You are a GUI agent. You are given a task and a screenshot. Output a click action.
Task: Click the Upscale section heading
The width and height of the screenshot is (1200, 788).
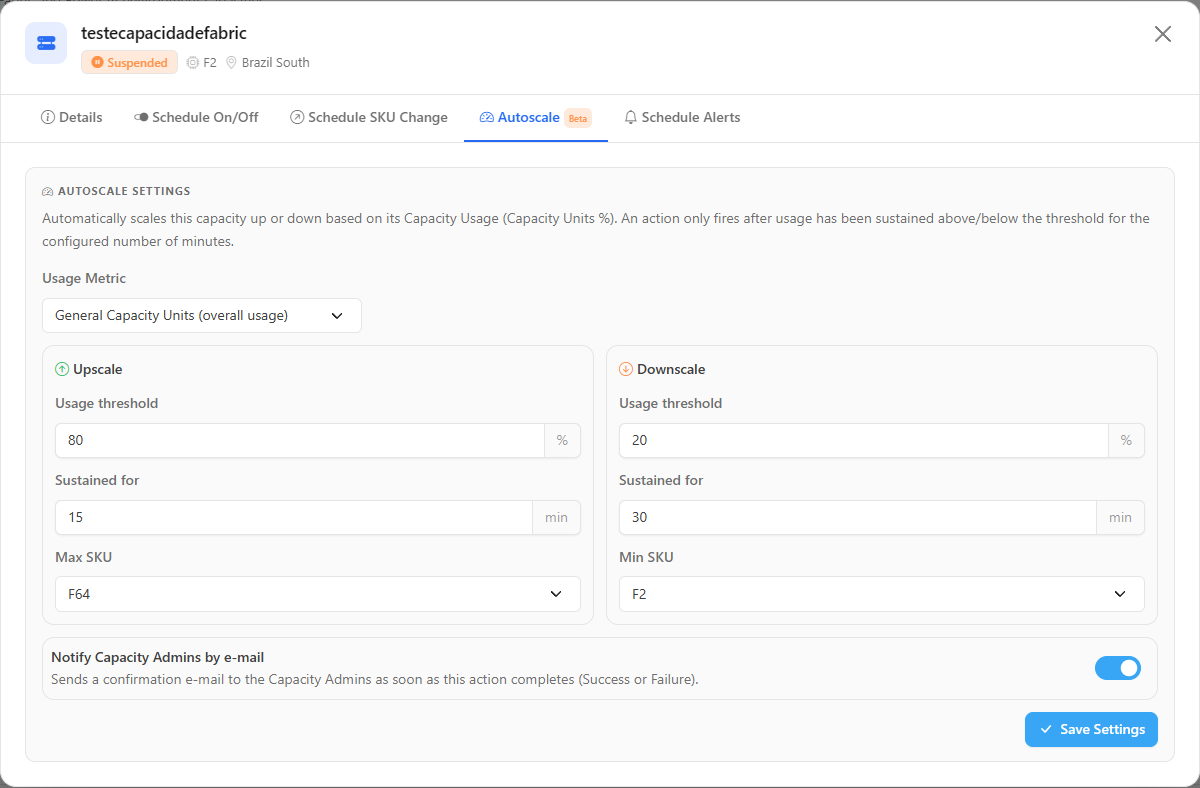[x=97, y=369]
